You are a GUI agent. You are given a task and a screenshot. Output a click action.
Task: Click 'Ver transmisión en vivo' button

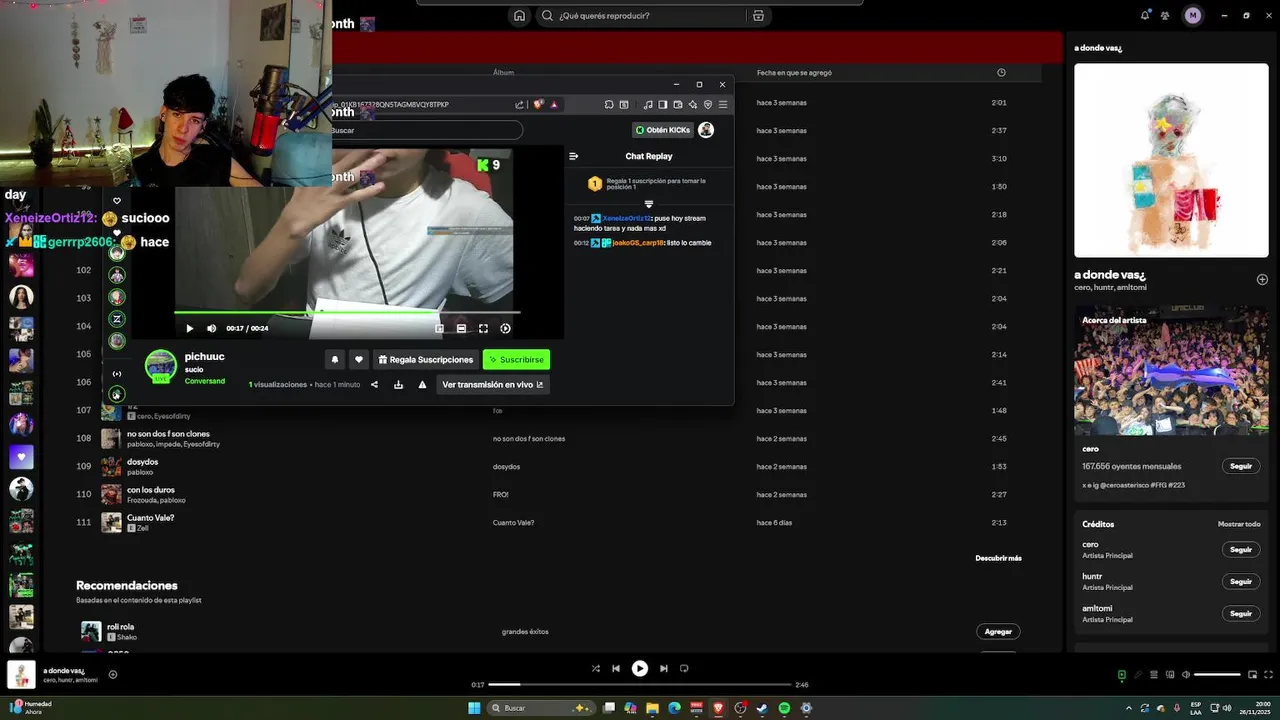click(493, 384)
